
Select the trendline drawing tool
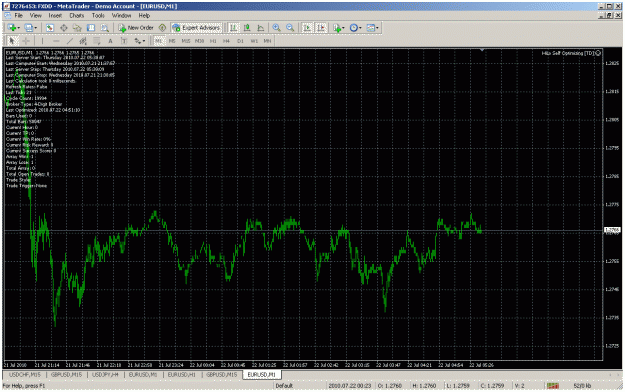pyautogui.click(x=70, y=41)
